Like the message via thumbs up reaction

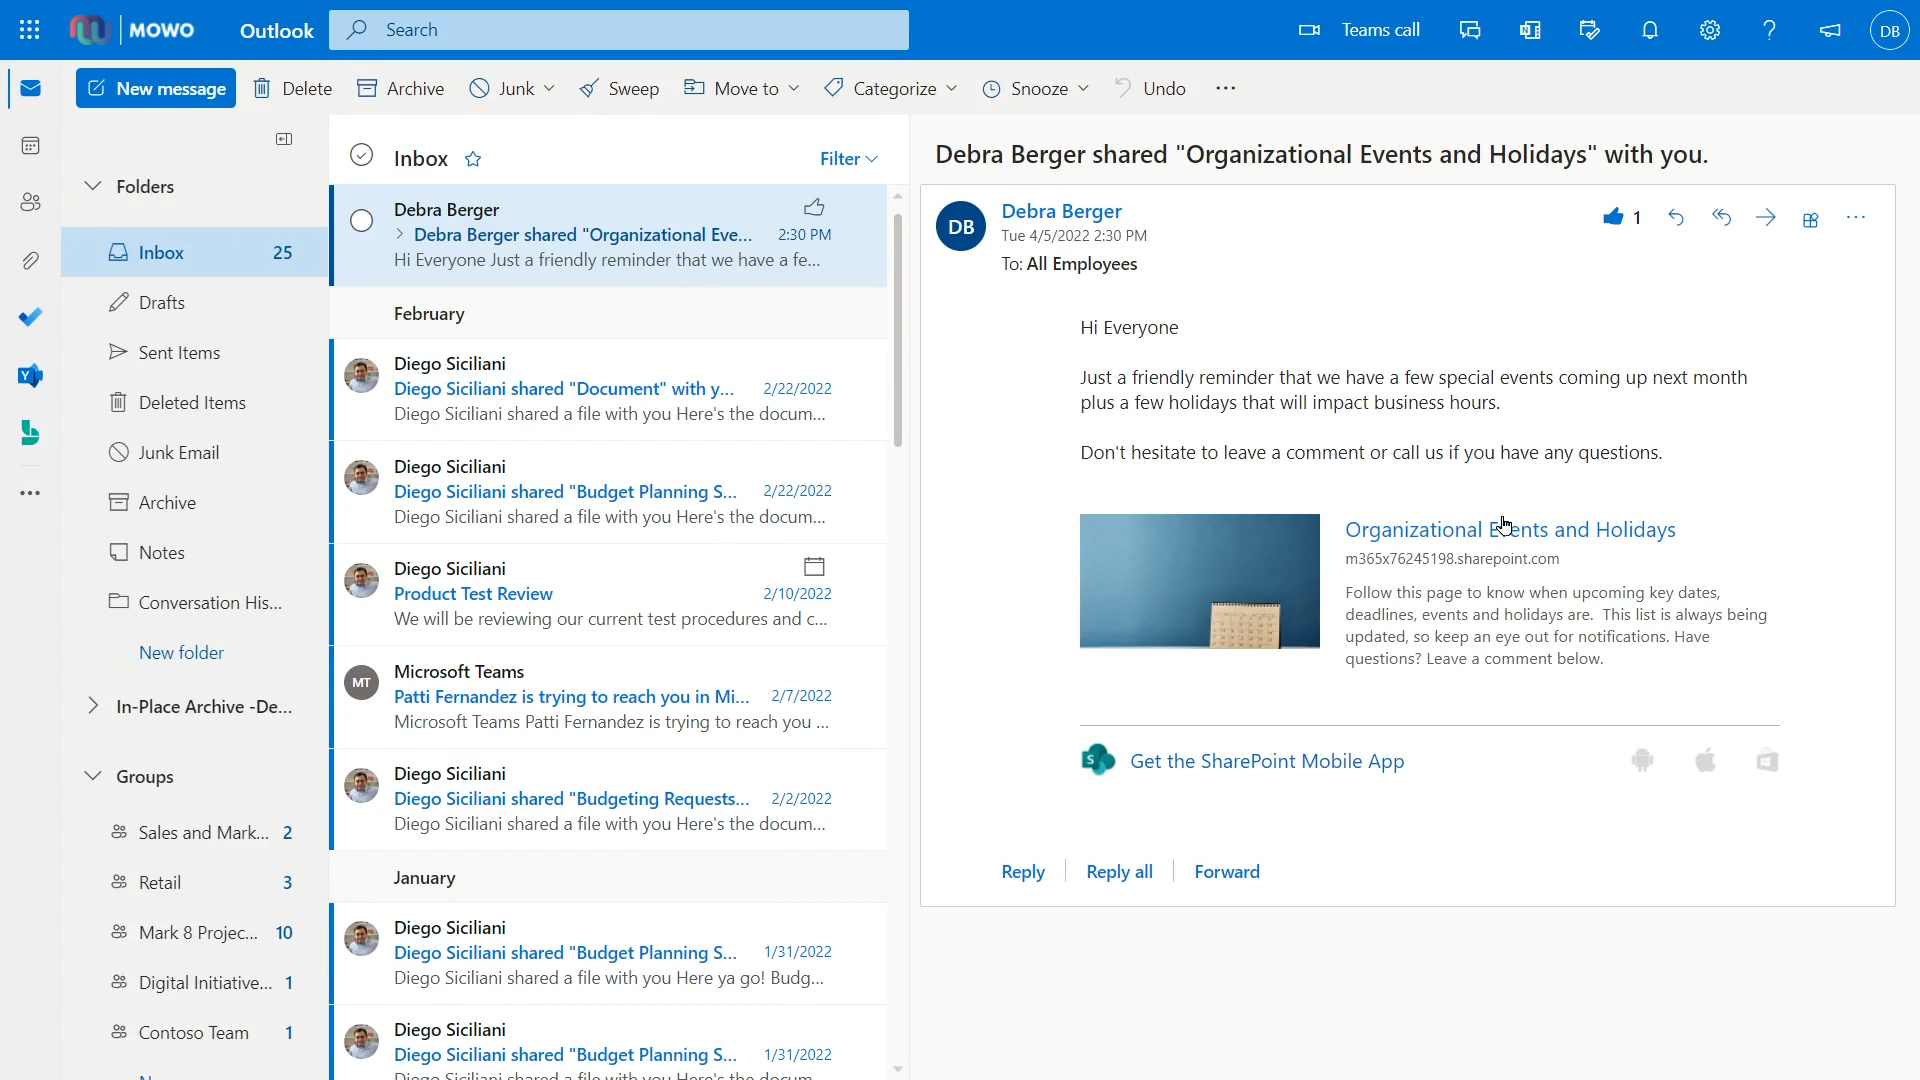coord(1613,217)
